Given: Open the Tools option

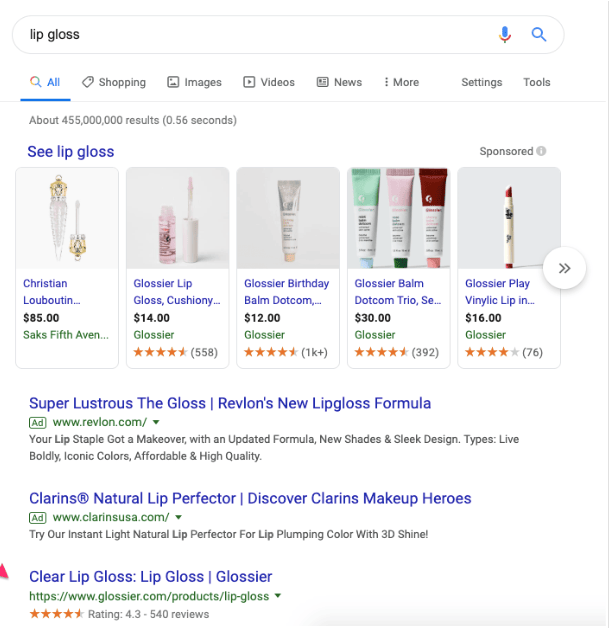Looking at the screenshot, I should click(x=536, y=82).
